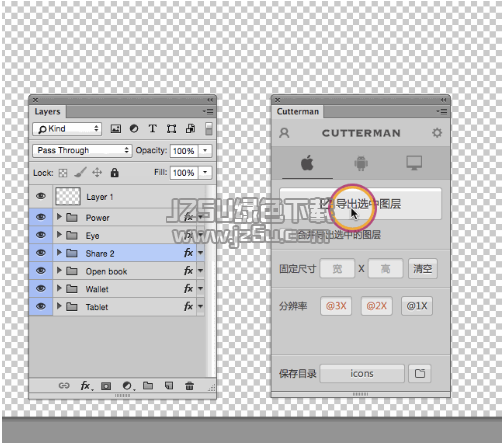The height and width of the screenshot is (443, 503).
Task: Create new fill or adjustment layer
Action: [128, 386]
